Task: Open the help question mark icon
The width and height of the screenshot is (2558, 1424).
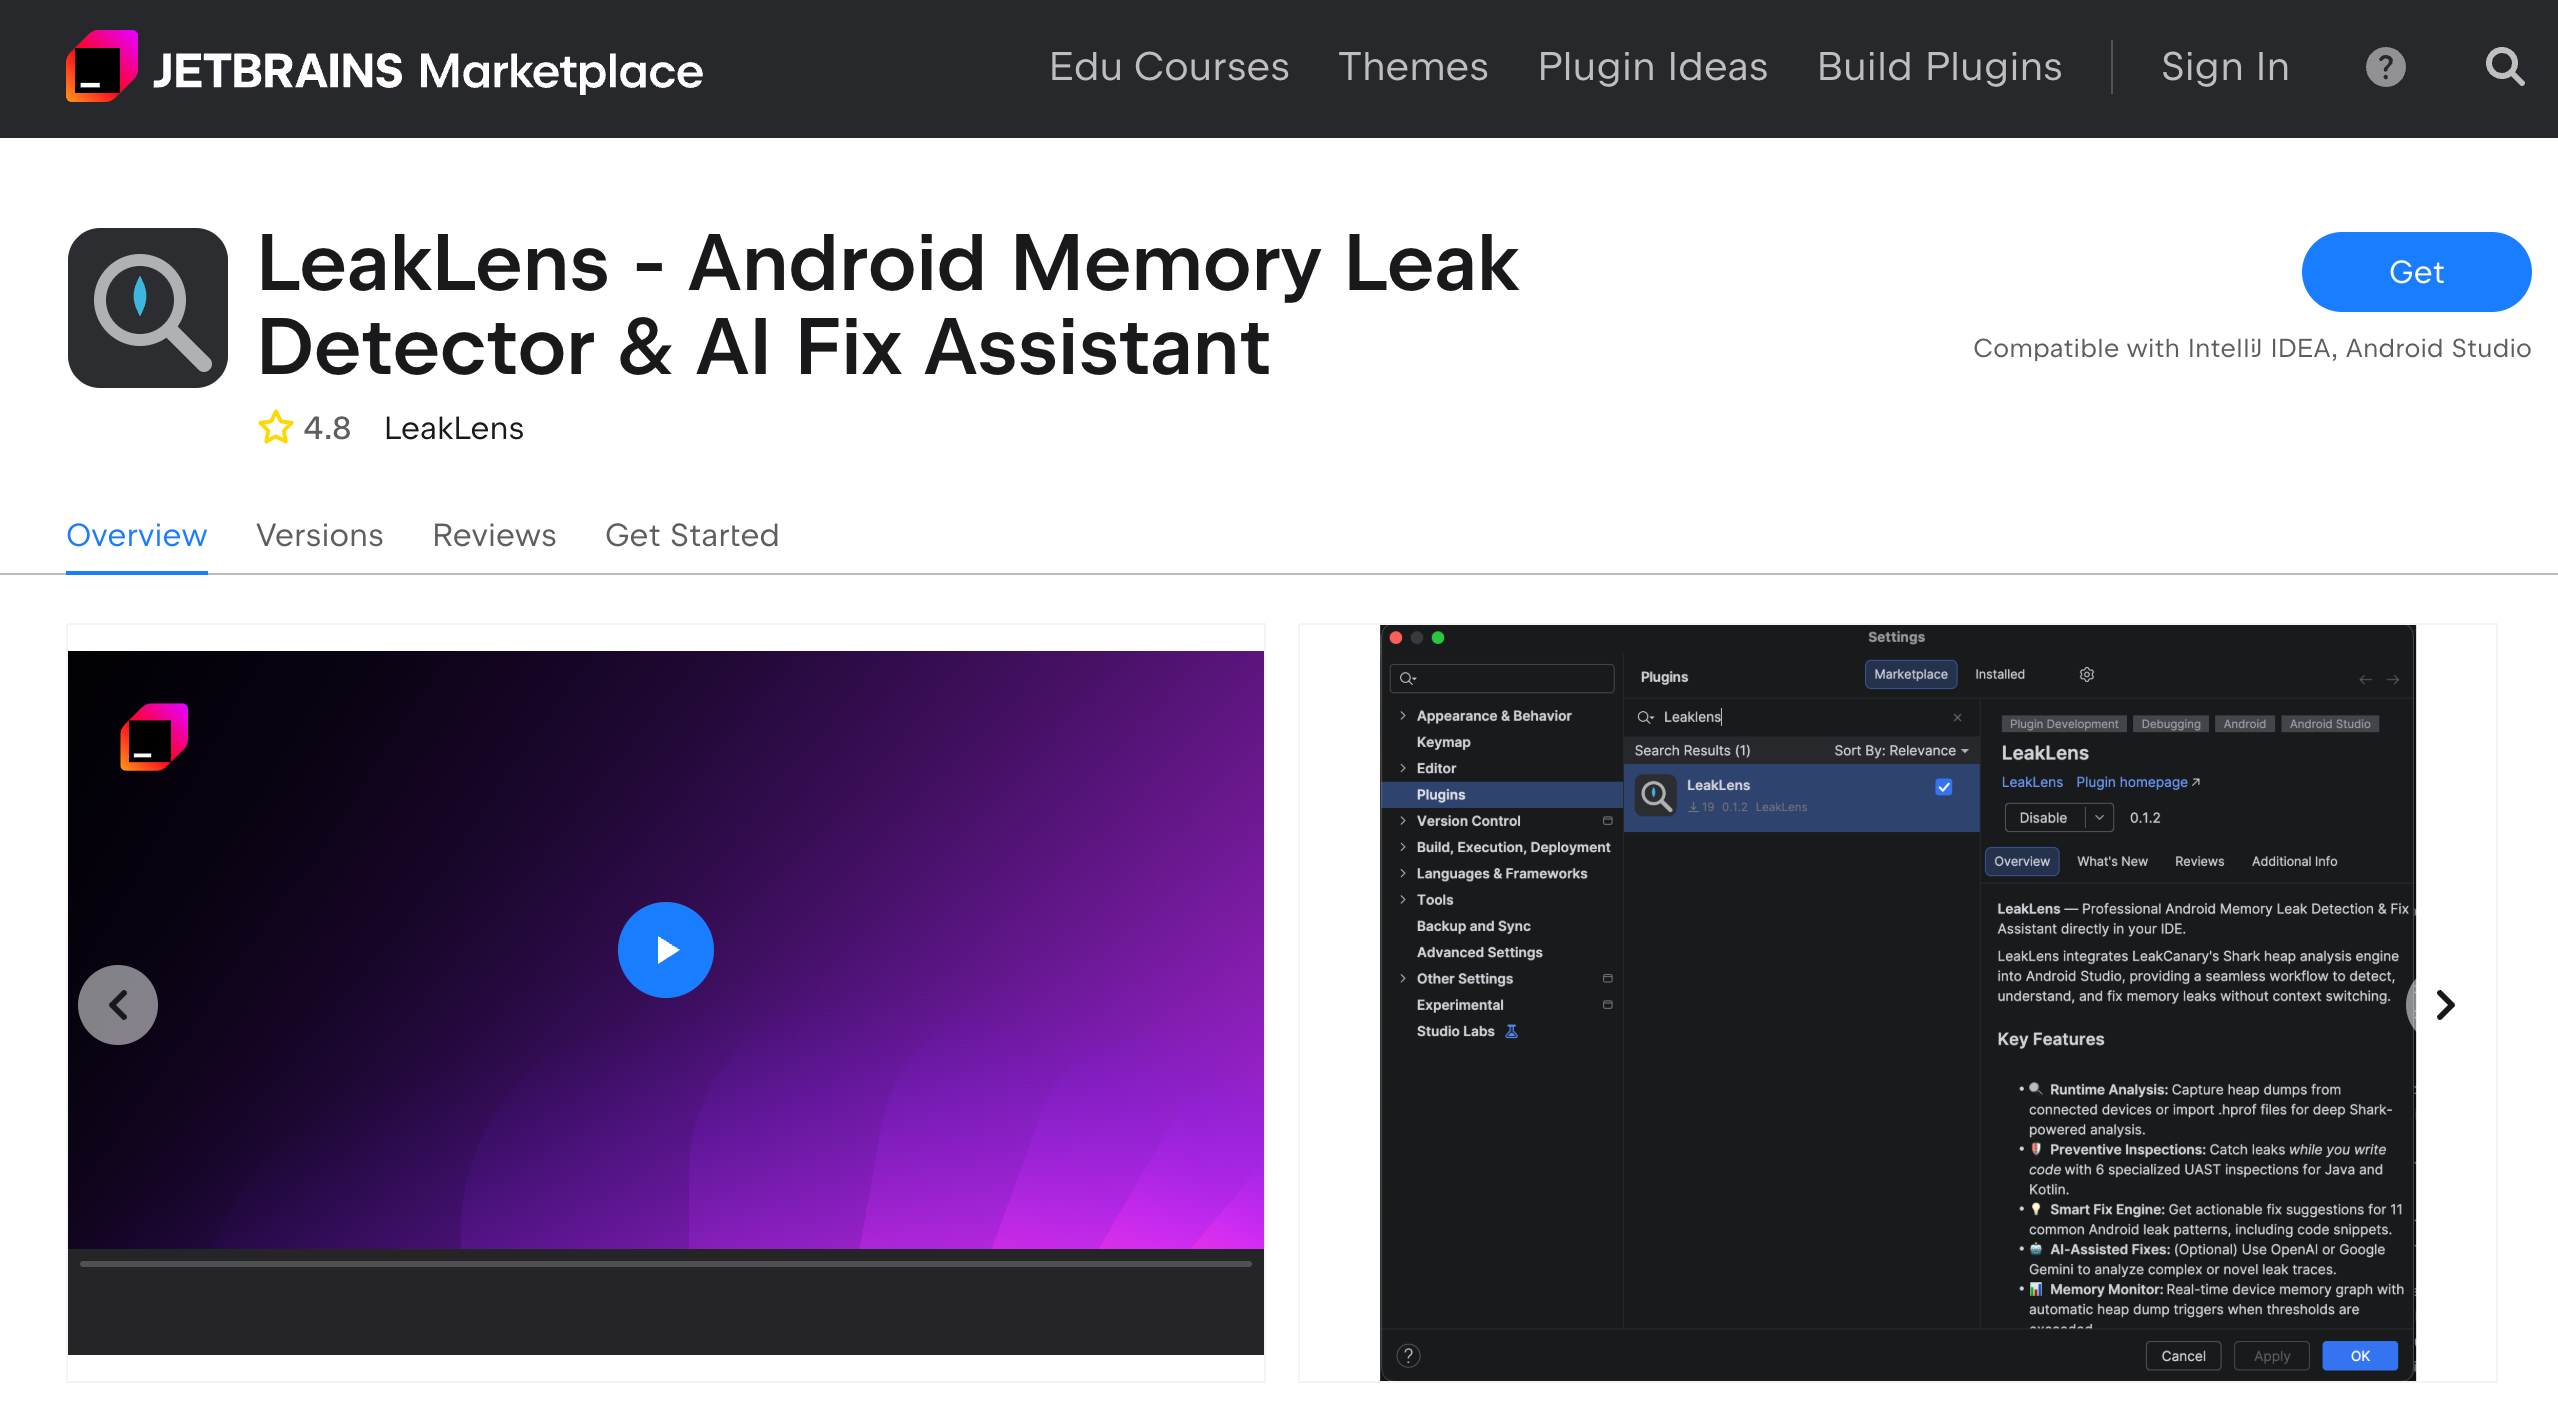Action: 2385,67
